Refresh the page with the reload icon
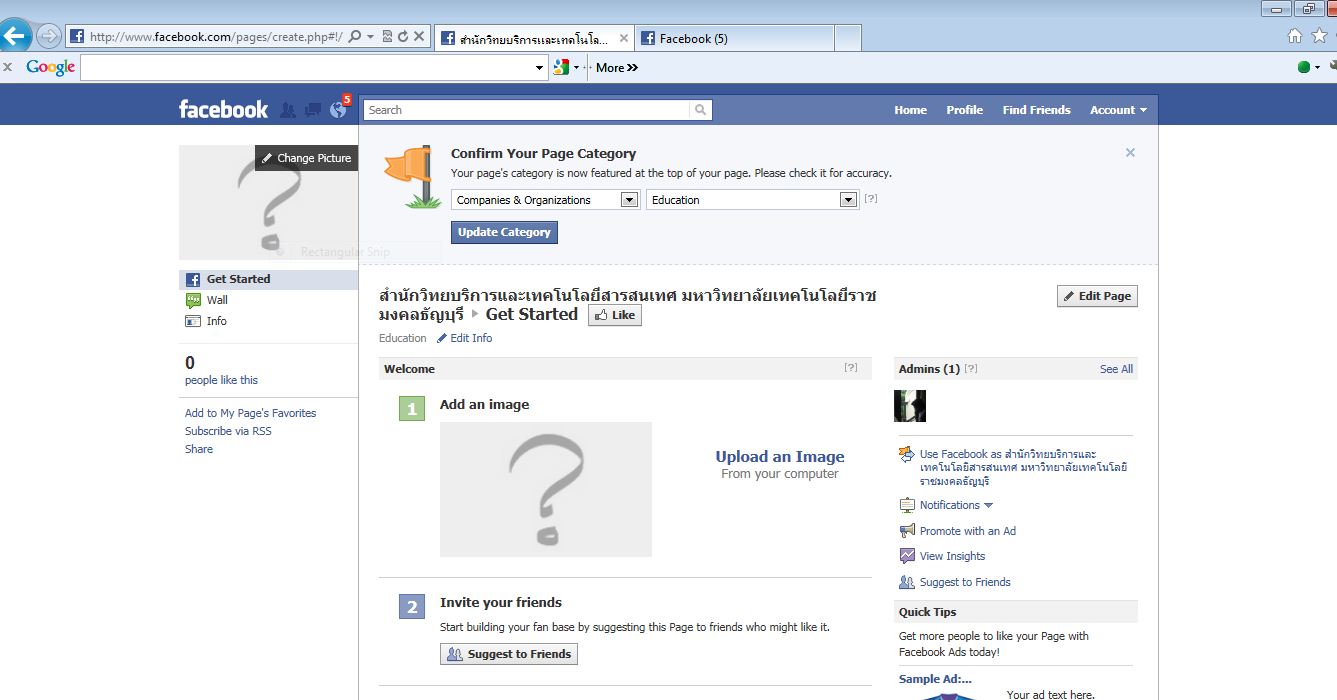 pyautogui.click(x=403, y=37)
